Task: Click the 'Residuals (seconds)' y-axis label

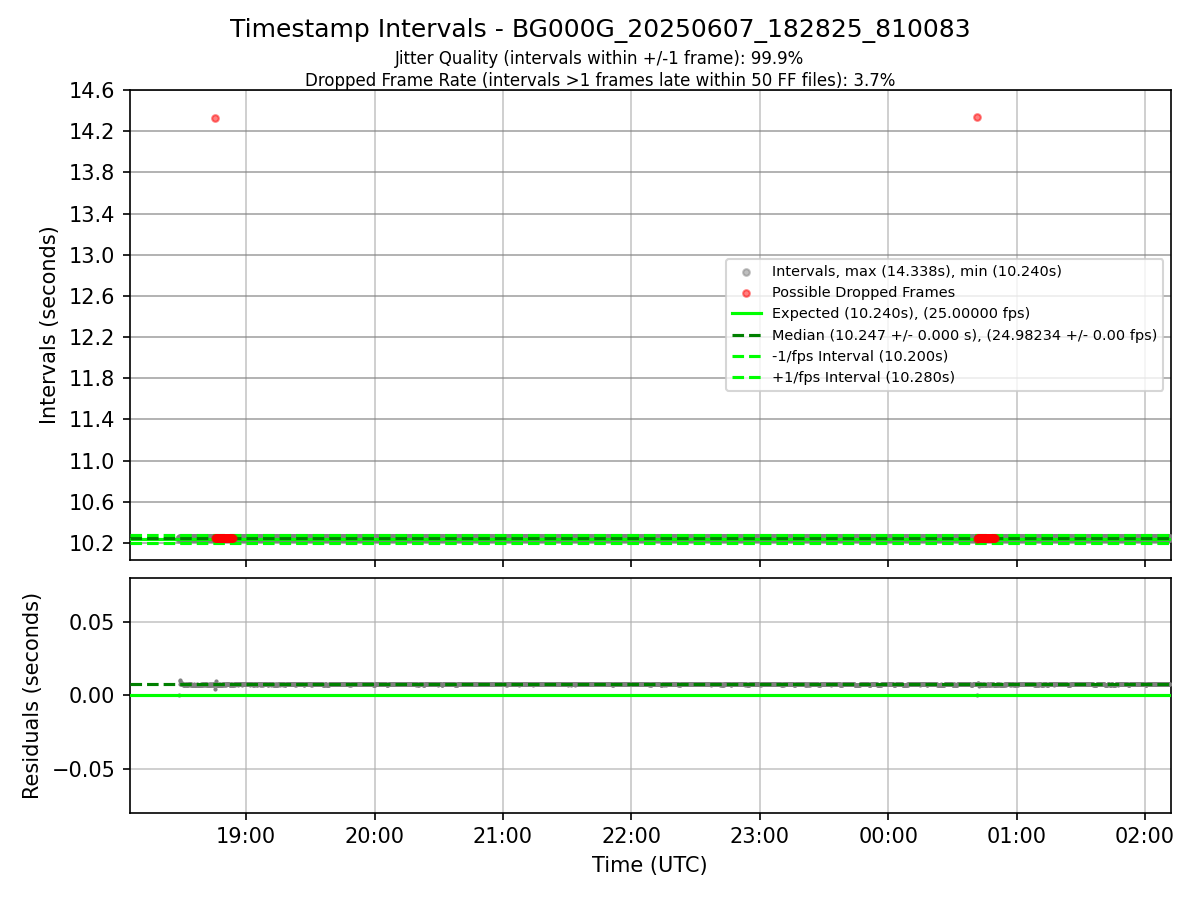Action: pos(32,696)
